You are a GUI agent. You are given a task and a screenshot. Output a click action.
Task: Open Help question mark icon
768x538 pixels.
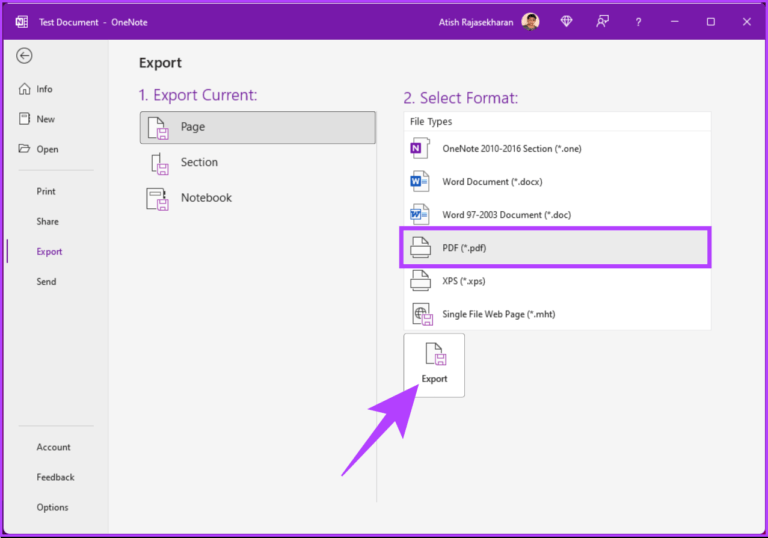point(638,22)
